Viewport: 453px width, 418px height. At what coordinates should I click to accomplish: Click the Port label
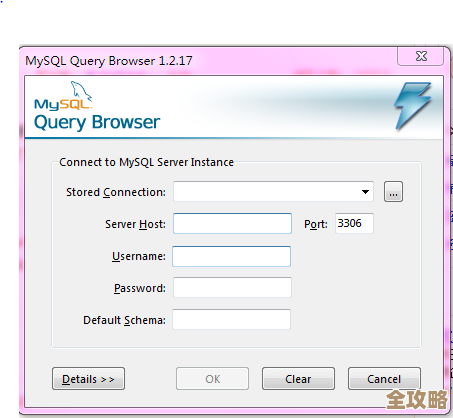(x=316, y=224)
